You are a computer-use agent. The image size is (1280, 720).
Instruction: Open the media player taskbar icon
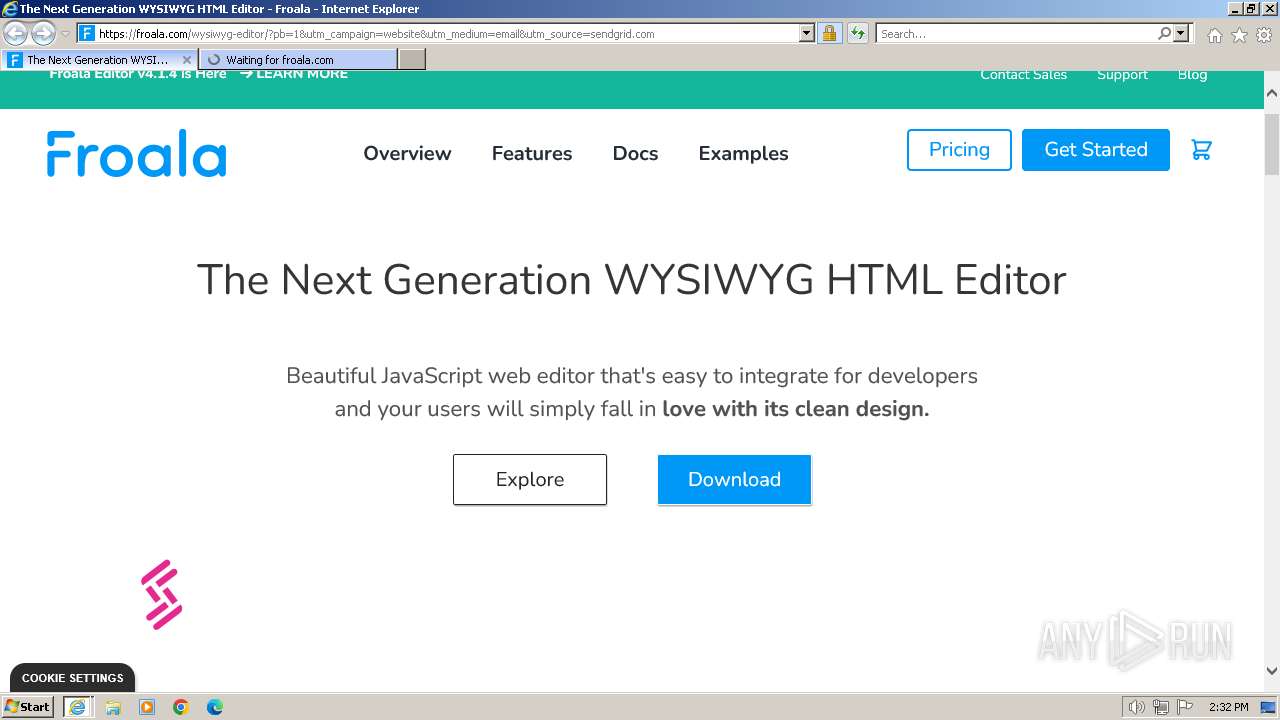coord(147,707)
